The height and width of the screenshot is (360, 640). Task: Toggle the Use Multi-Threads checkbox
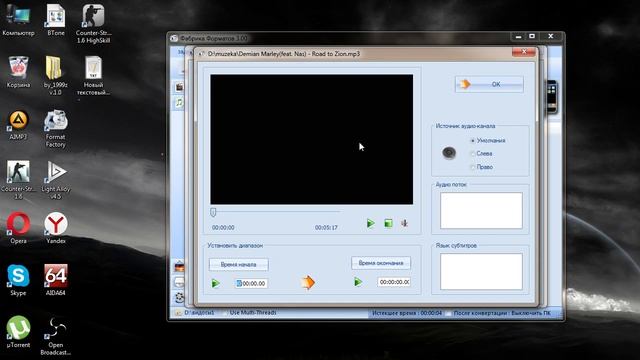pos(224,313)
